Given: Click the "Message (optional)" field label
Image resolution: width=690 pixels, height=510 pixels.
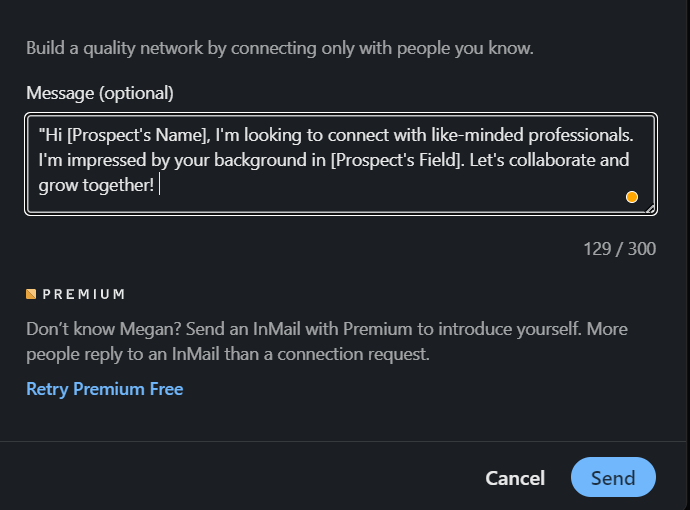Looking at the screenshot, I should [x=100, y=93].
